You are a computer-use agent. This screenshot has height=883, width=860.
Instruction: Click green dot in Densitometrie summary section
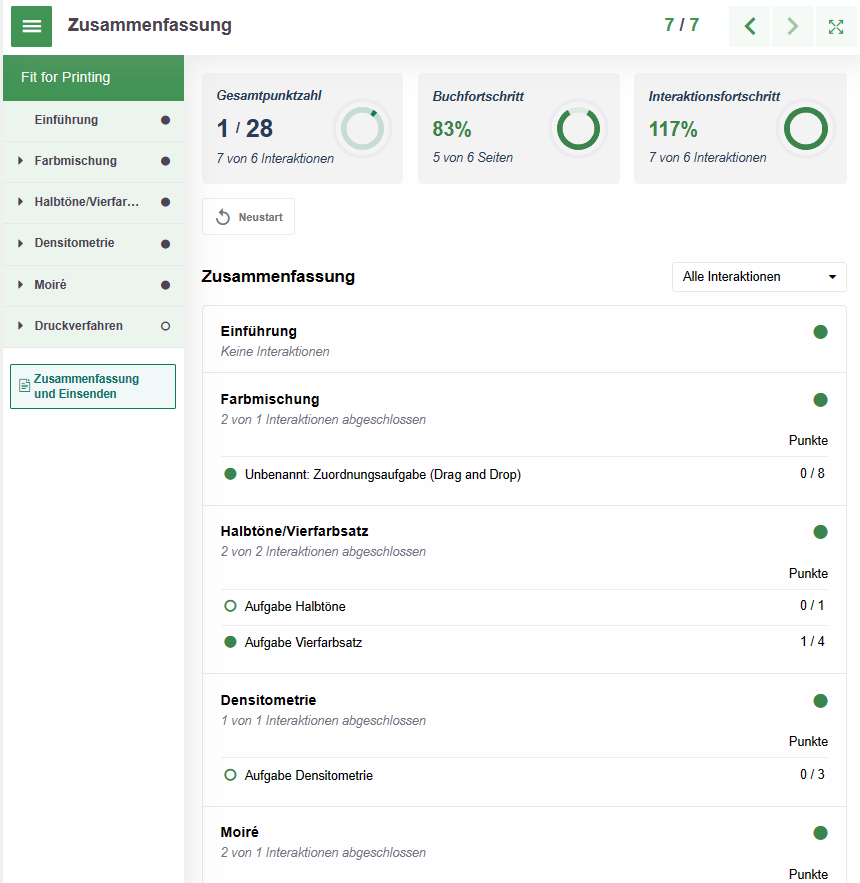click(x=820, y=701)
